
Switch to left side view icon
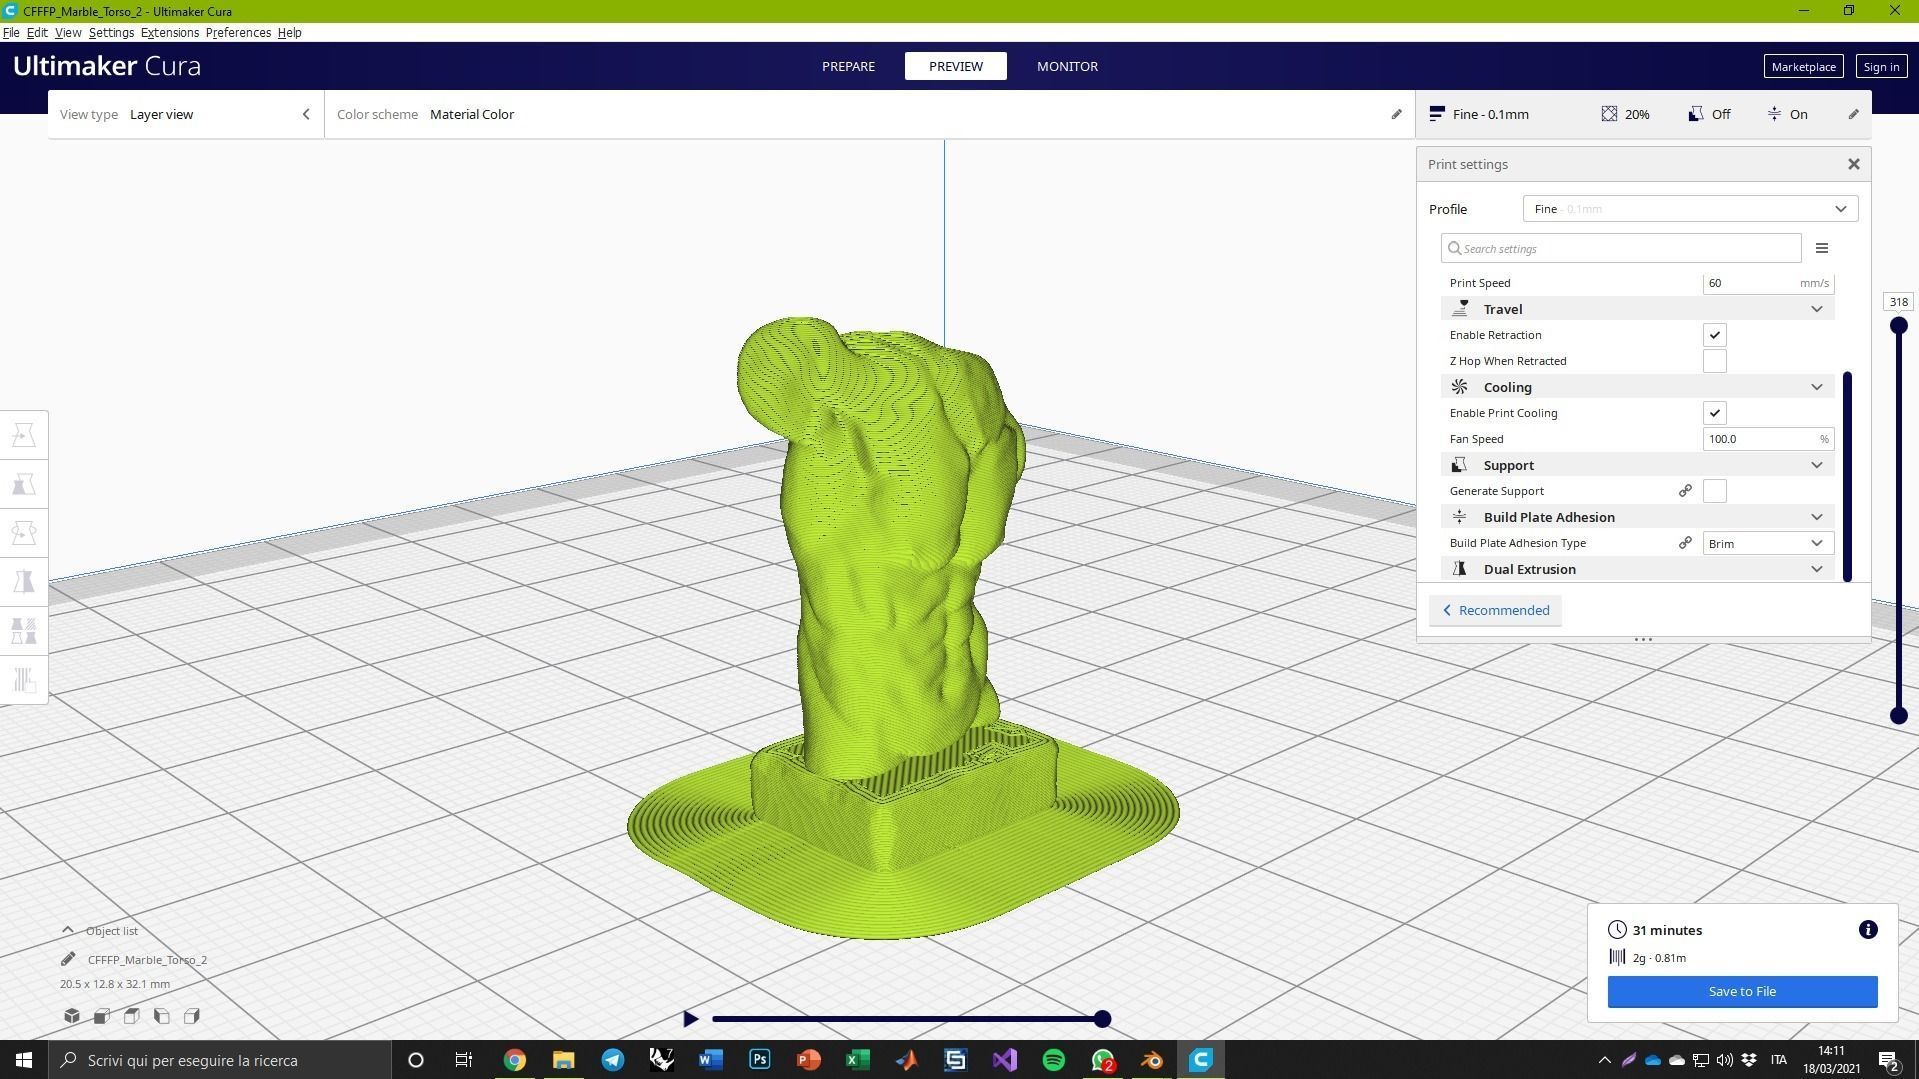(x=162, y=1016)
